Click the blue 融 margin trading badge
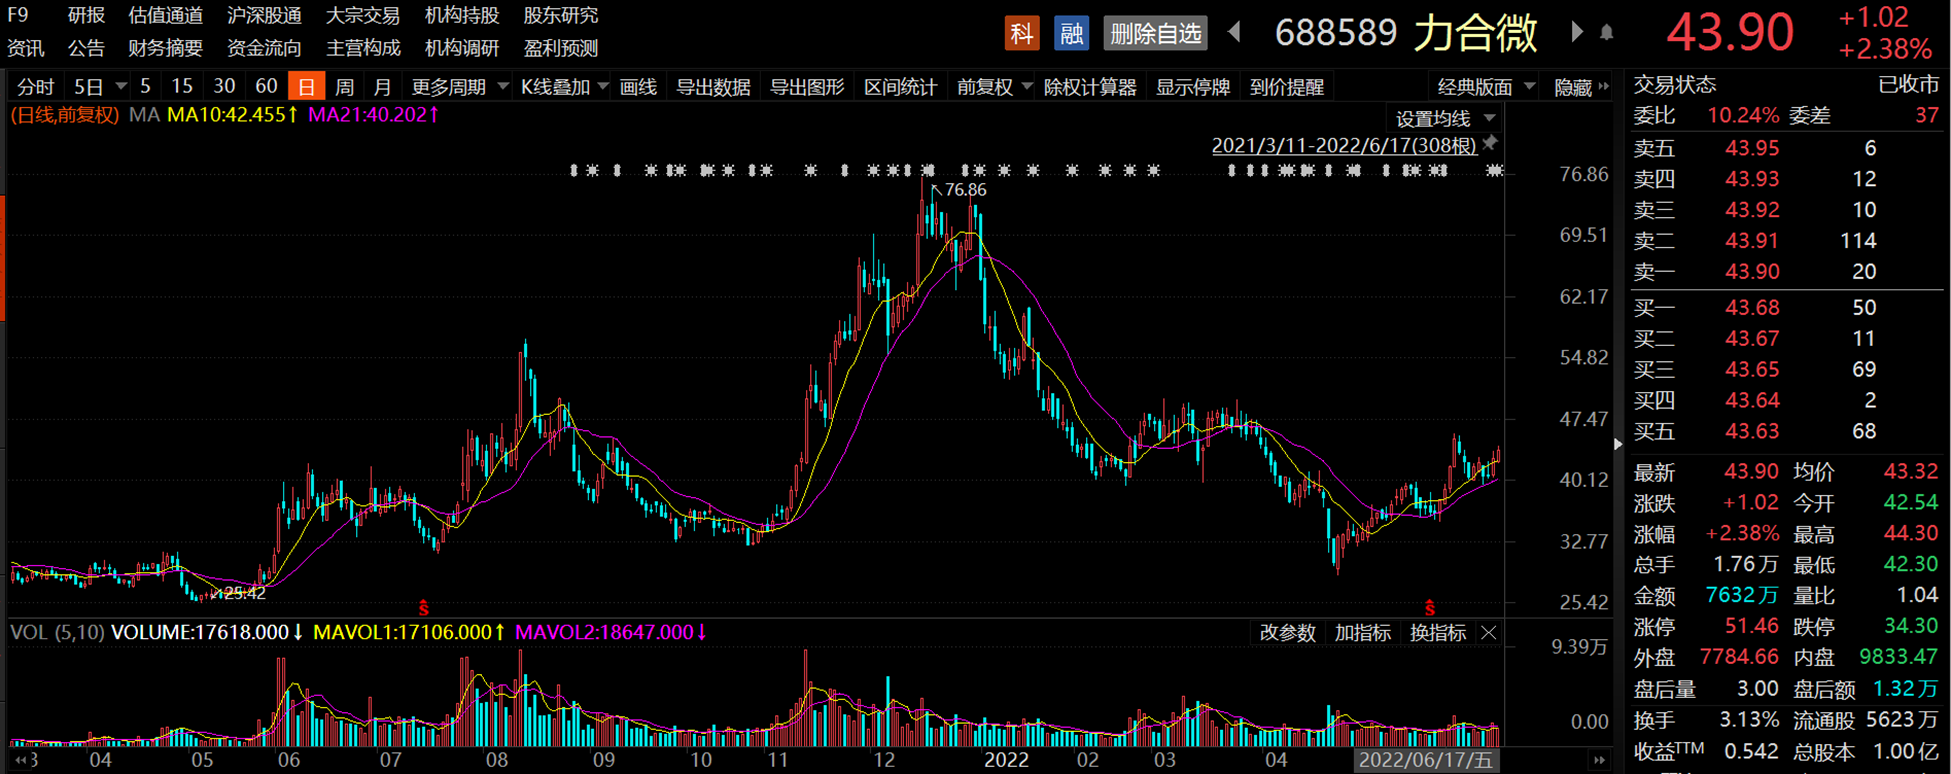 pos(1072,33)
